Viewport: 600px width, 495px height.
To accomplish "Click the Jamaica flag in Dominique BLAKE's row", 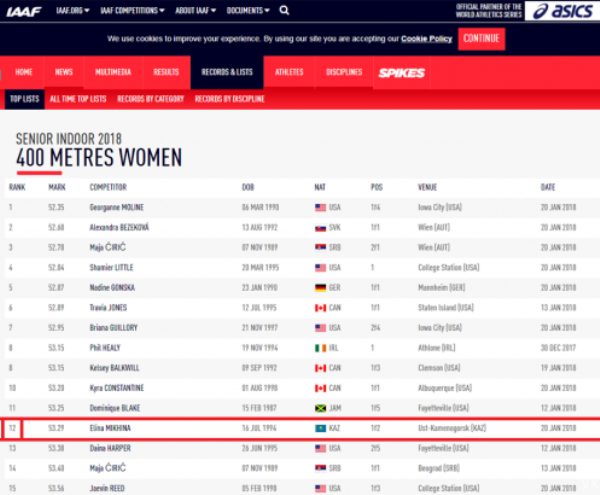I will pyautogui.click(x=321, y=408).
